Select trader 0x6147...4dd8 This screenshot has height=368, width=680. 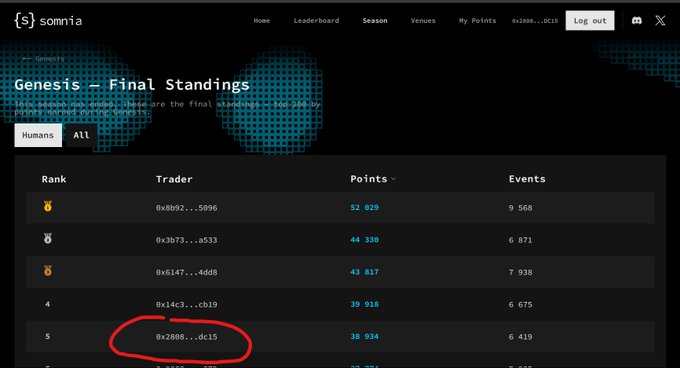(186, 272)
